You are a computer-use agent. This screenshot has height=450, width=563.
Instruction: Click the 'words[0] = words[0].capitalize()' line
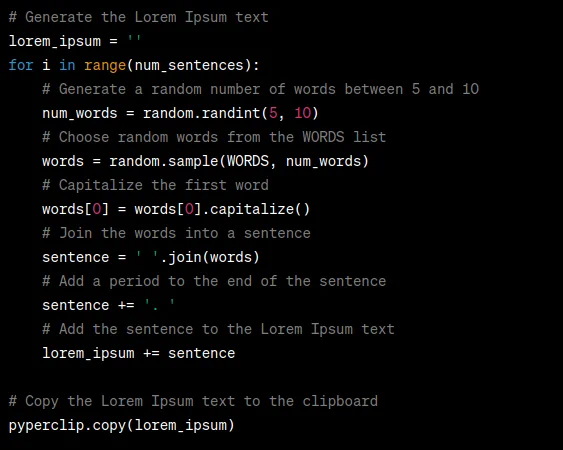click(176, 209)
